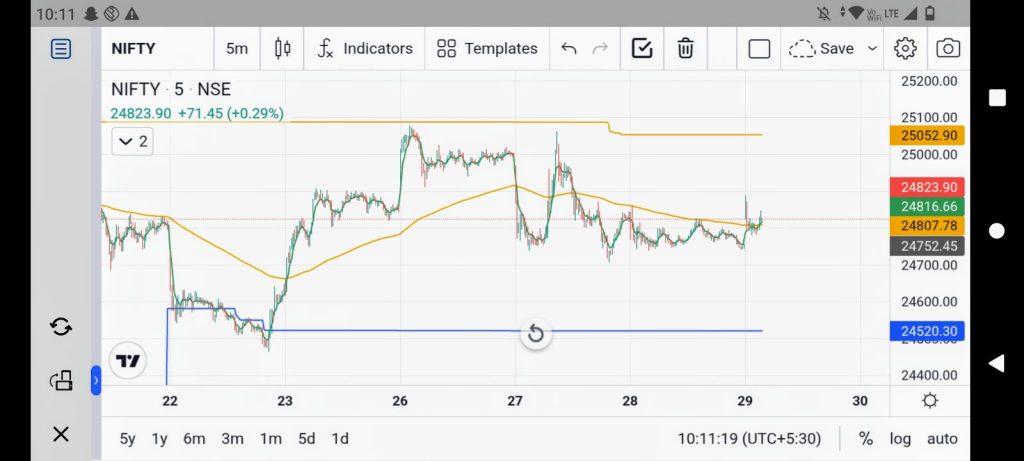
Task: Click the 25052.90 orange price label
Action: pyautogui.click(x=927, y=136)
